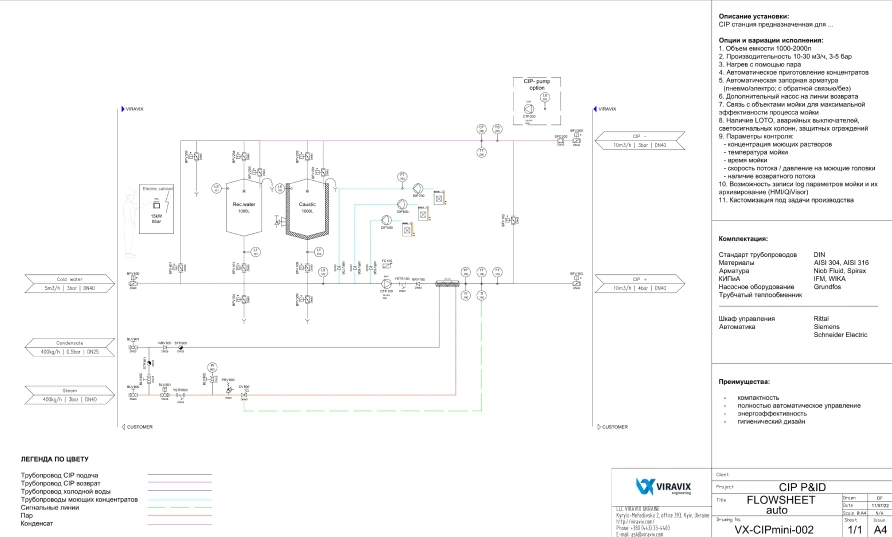Click the CTP100 main pump symbol
The width and height of the screenshot is (892, 537).
(x=386, y=284)
